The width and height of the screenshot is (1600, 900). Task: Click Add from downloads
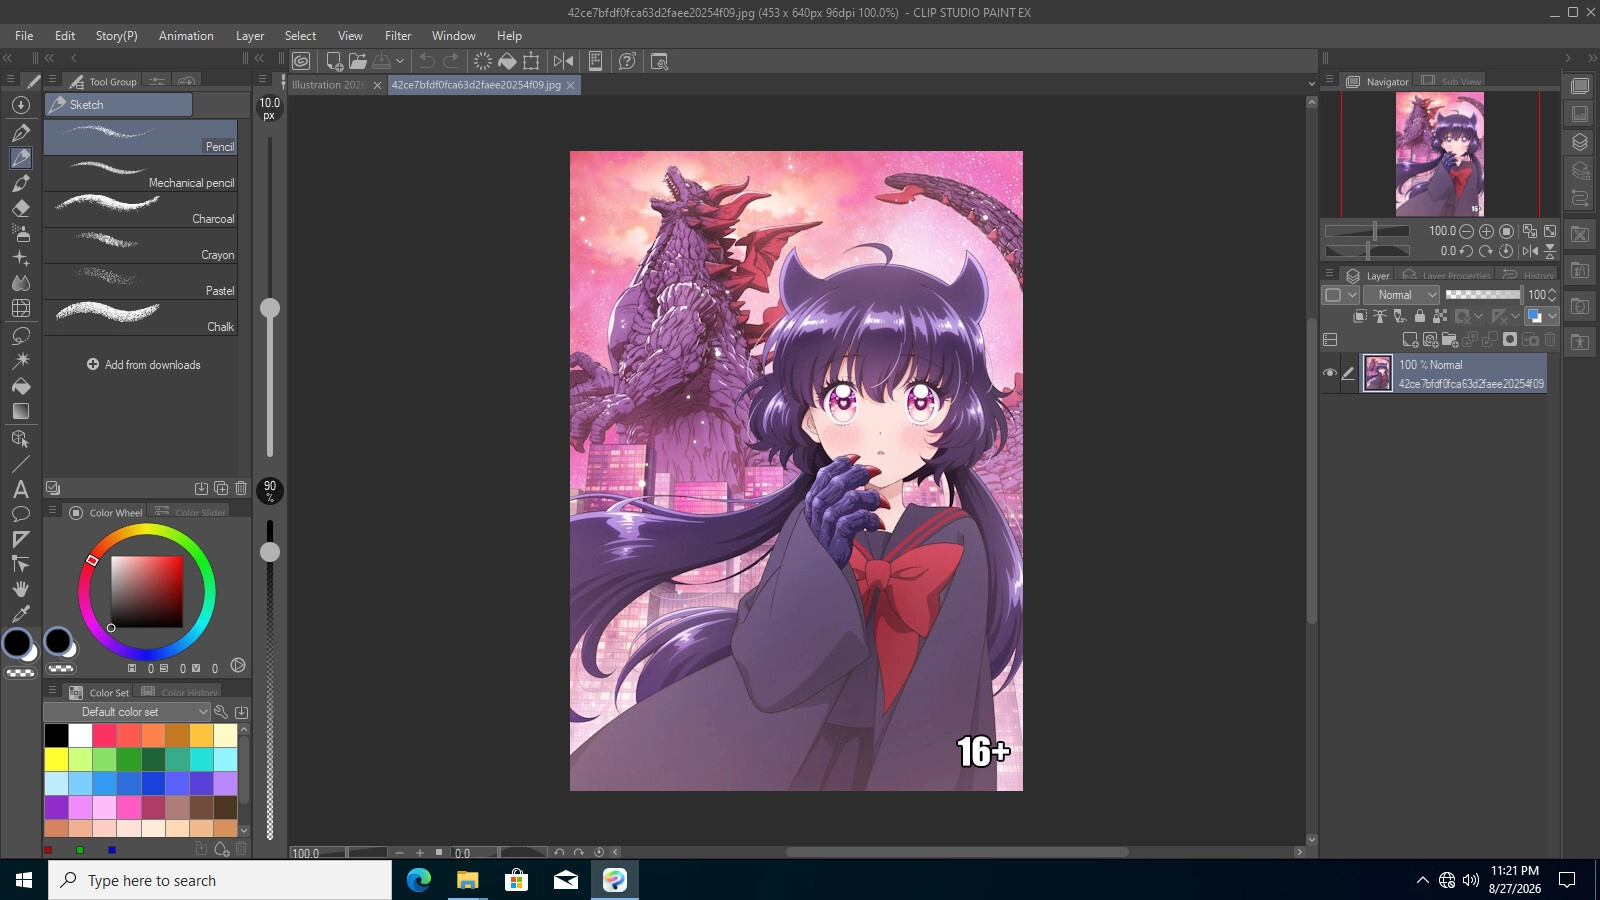point(143,365)
